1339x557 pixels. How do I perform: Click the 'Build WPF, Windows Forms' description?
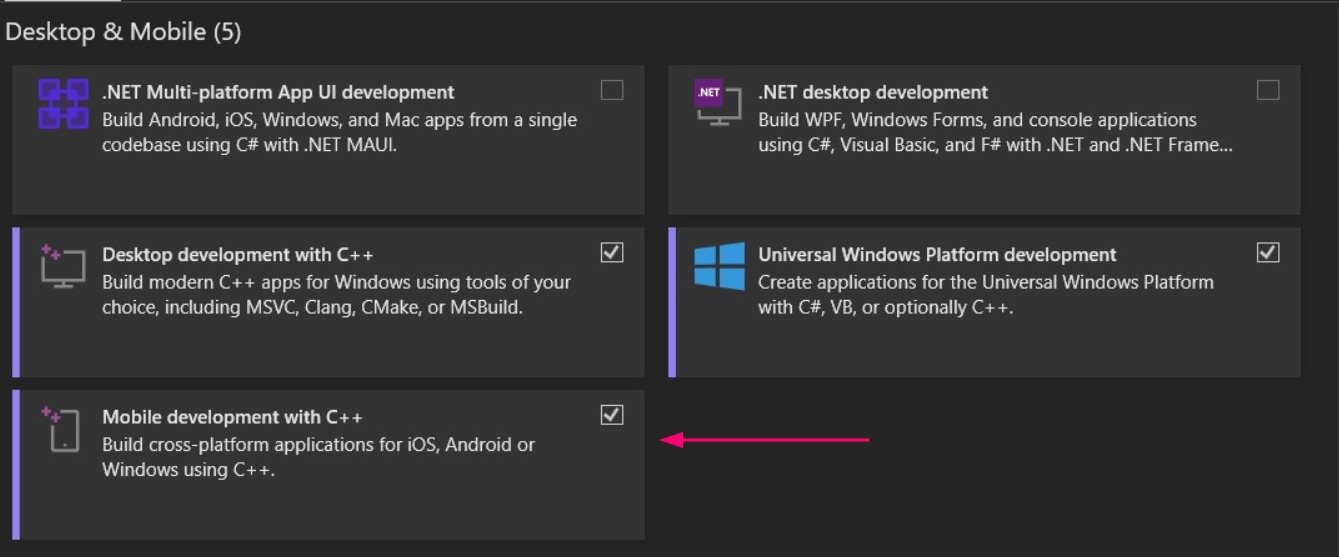pos(995,132)
